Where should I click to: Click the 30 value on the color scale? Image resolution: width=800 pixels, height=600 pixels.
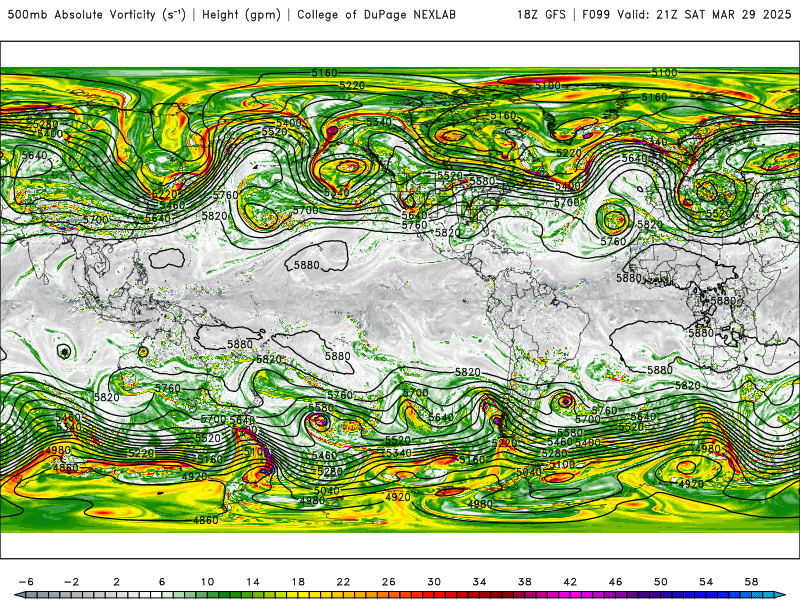click(x=434, y=582)
